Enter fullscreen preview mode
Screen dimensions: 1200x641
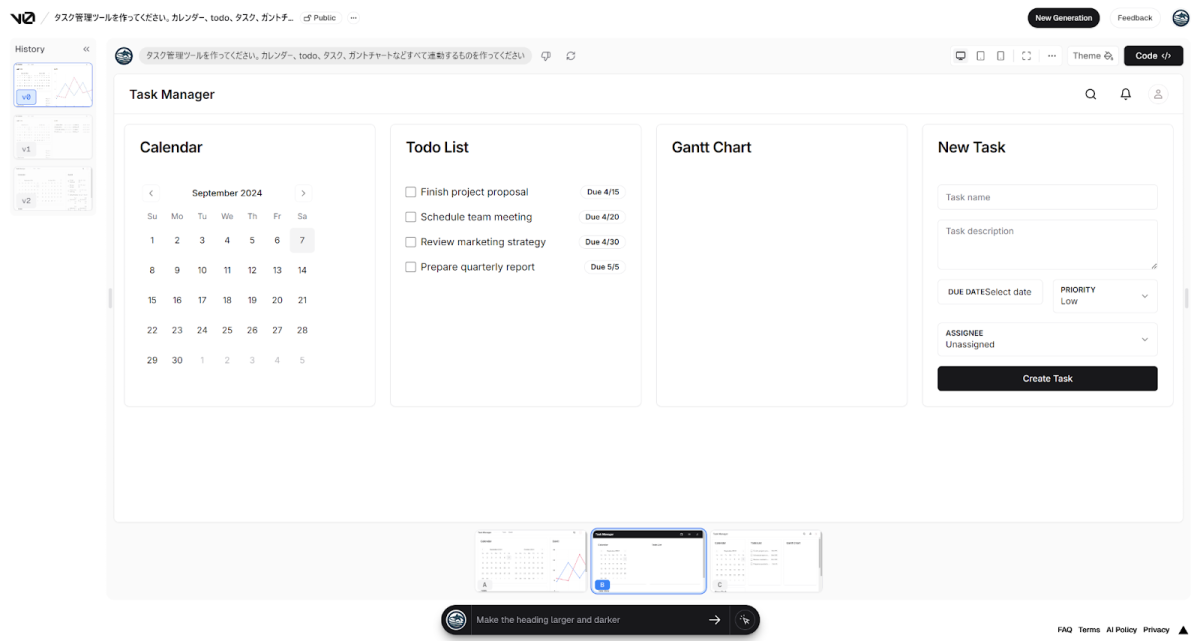tap(1026, 56)
